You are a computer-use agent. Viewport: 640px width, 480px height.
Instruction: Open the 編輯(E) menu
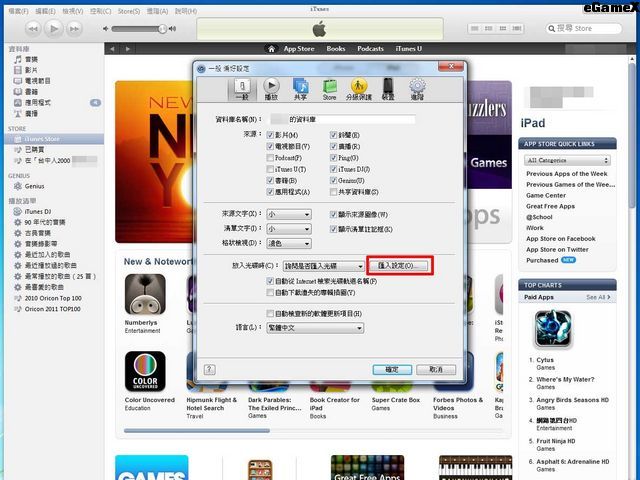(45, 11)
